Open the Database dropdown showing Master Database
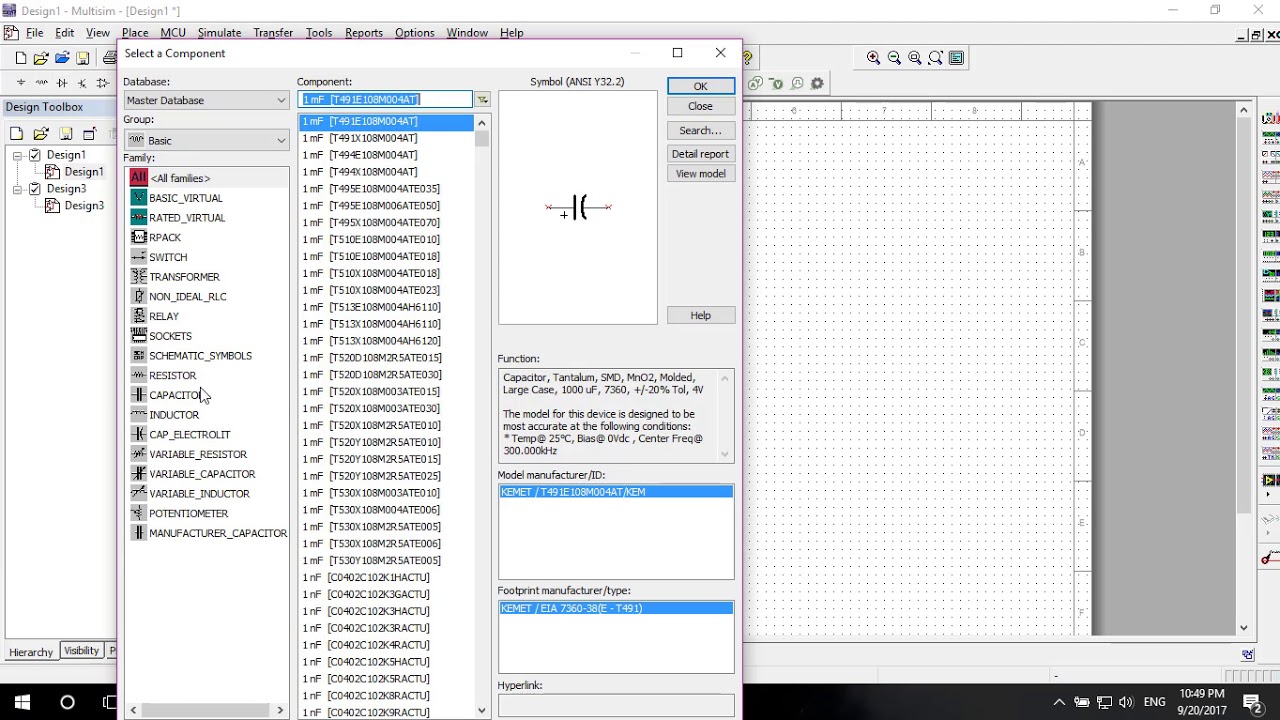The width and height of the screenshot is (1280, 720). click(x=206, y=100)
